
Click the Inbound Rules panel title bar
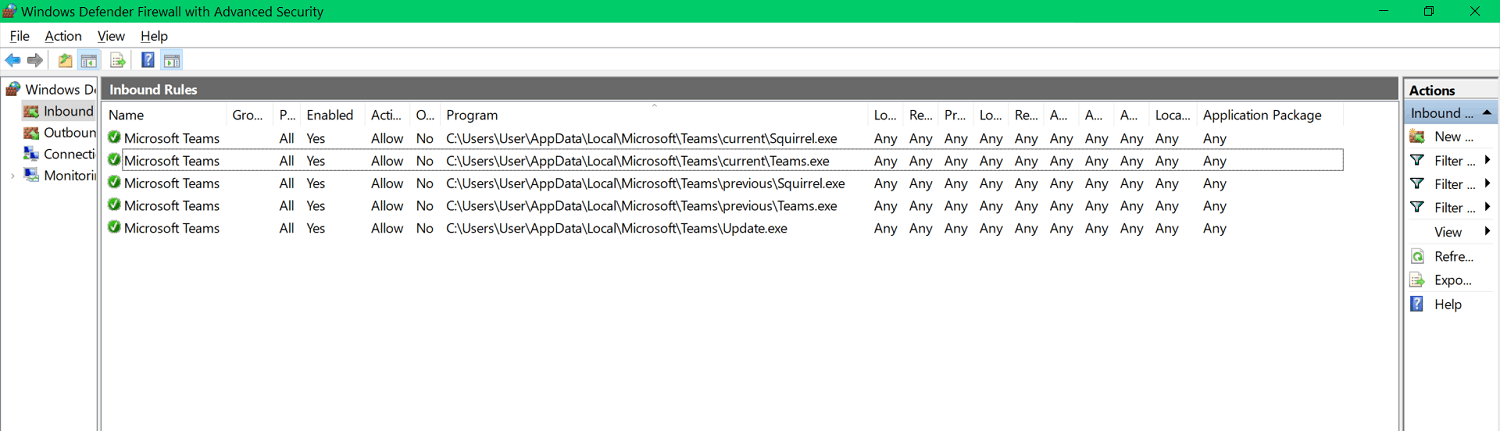click(749, 89)
